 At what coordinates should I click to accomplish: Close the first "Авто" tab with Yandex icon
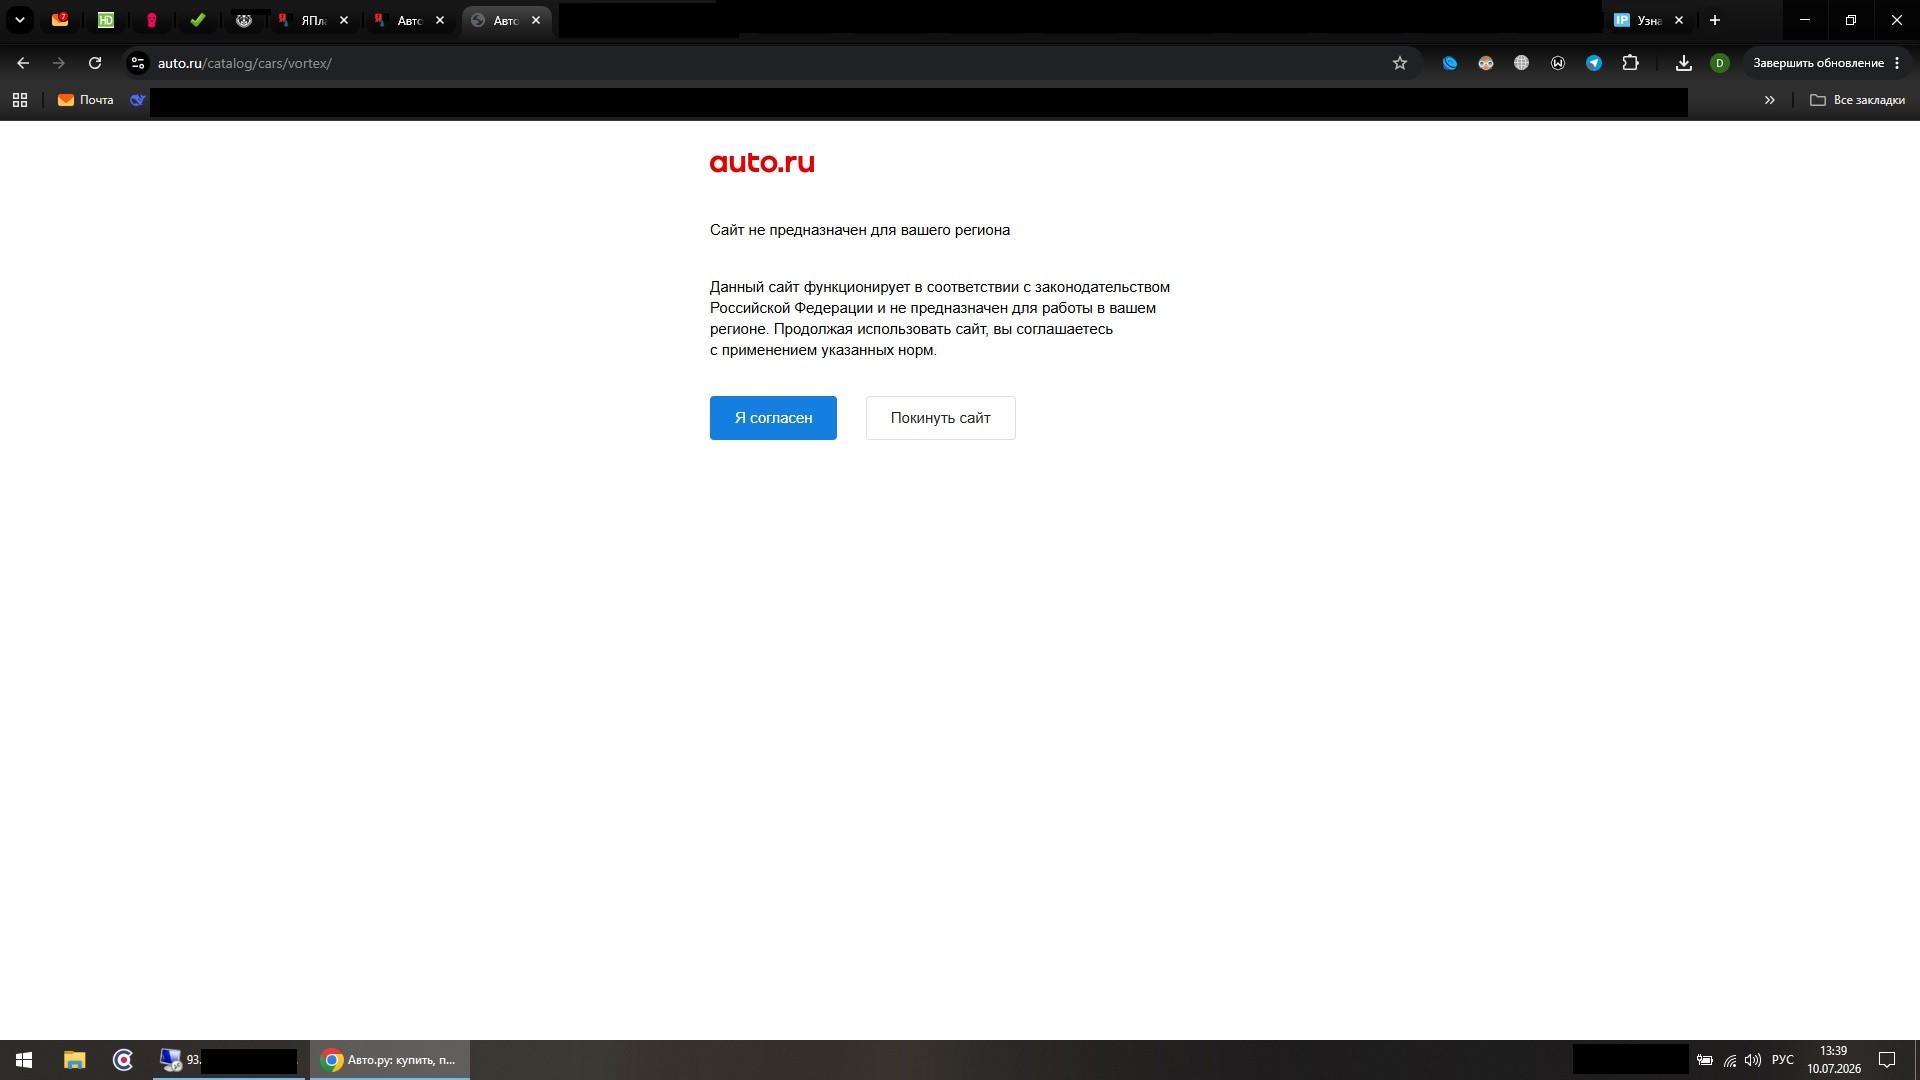click(x=440, y=20)
